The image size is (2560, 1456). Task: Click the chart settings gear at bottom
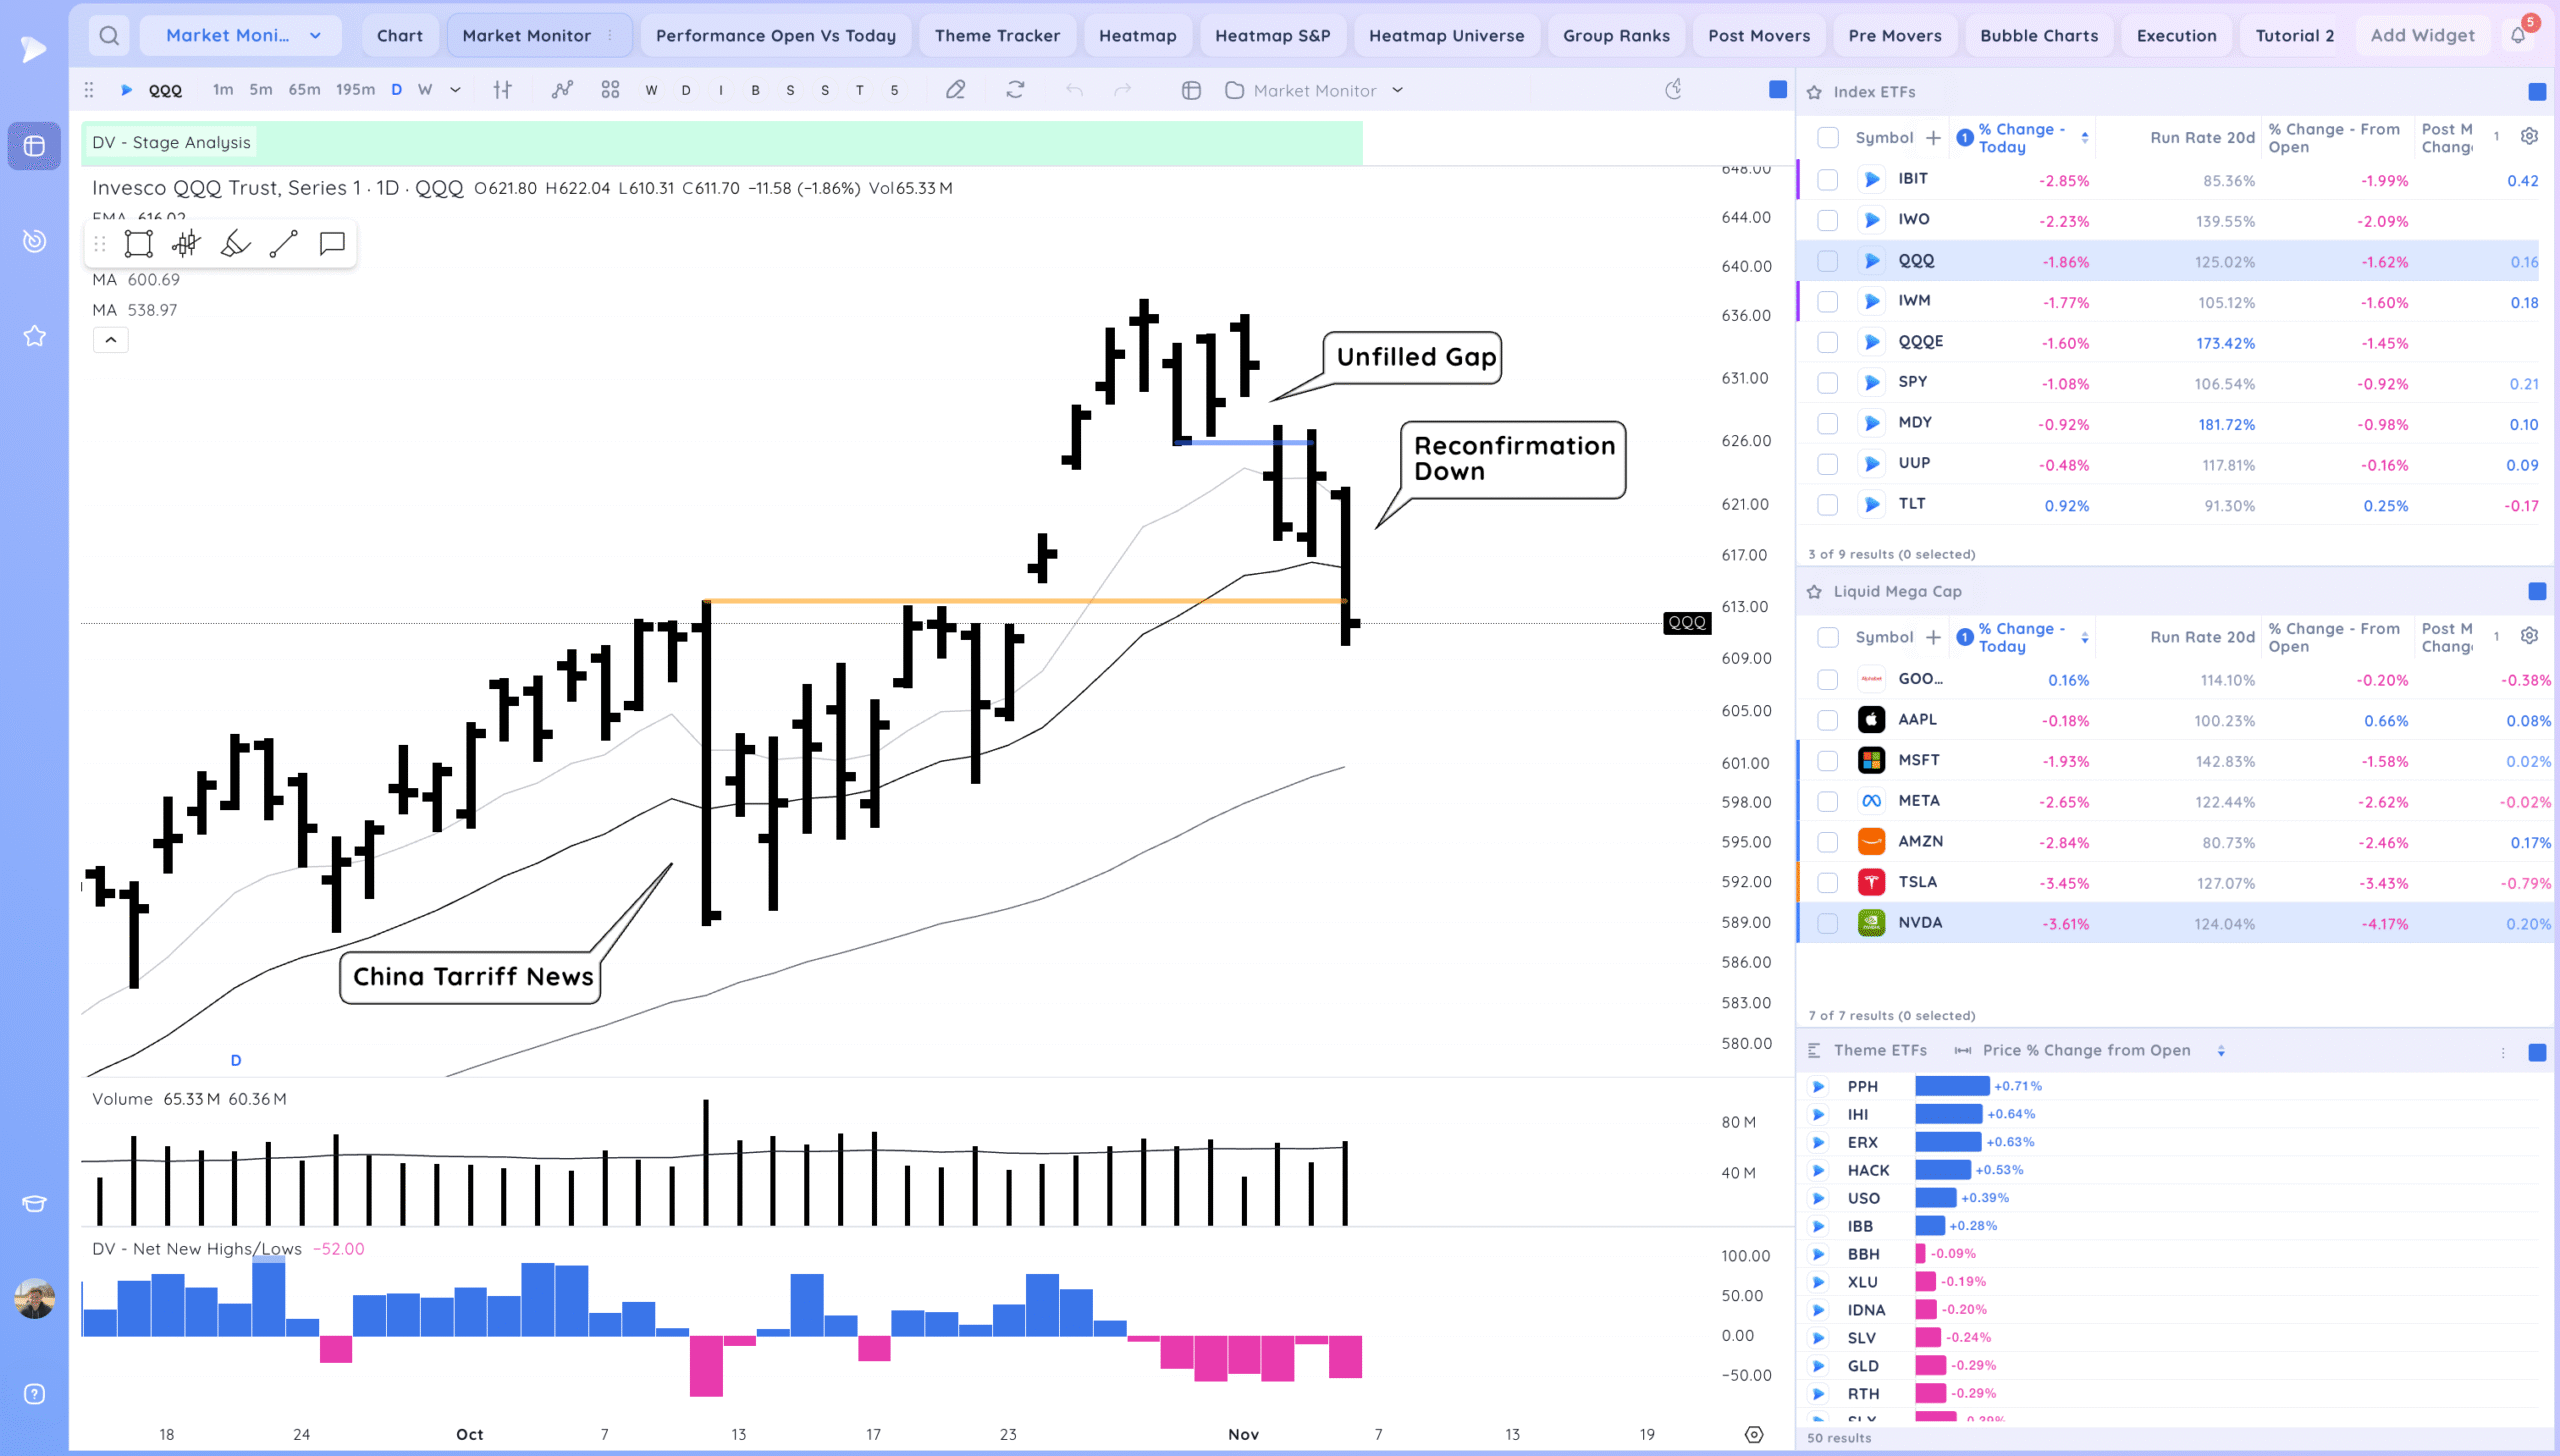coord(1754,1434)
